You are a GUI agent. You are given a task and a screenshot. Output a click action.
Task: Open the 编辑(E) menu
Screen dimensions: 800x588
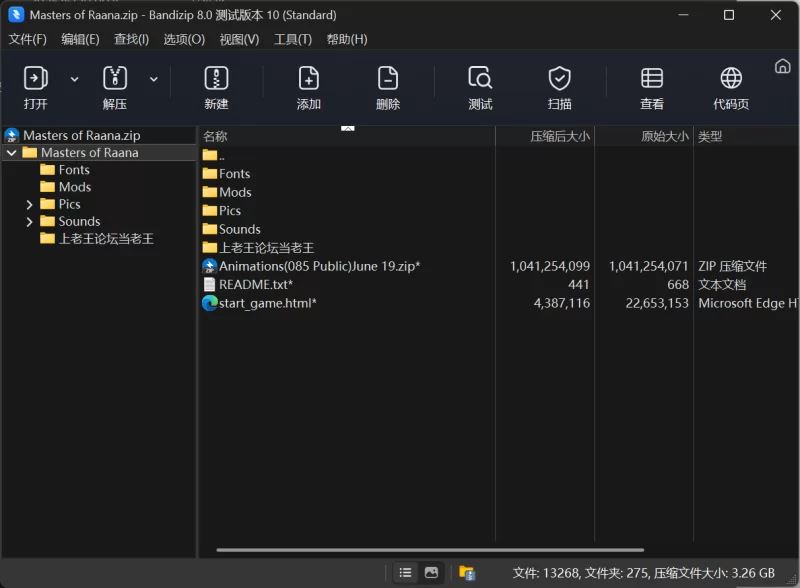pos(80,39)
